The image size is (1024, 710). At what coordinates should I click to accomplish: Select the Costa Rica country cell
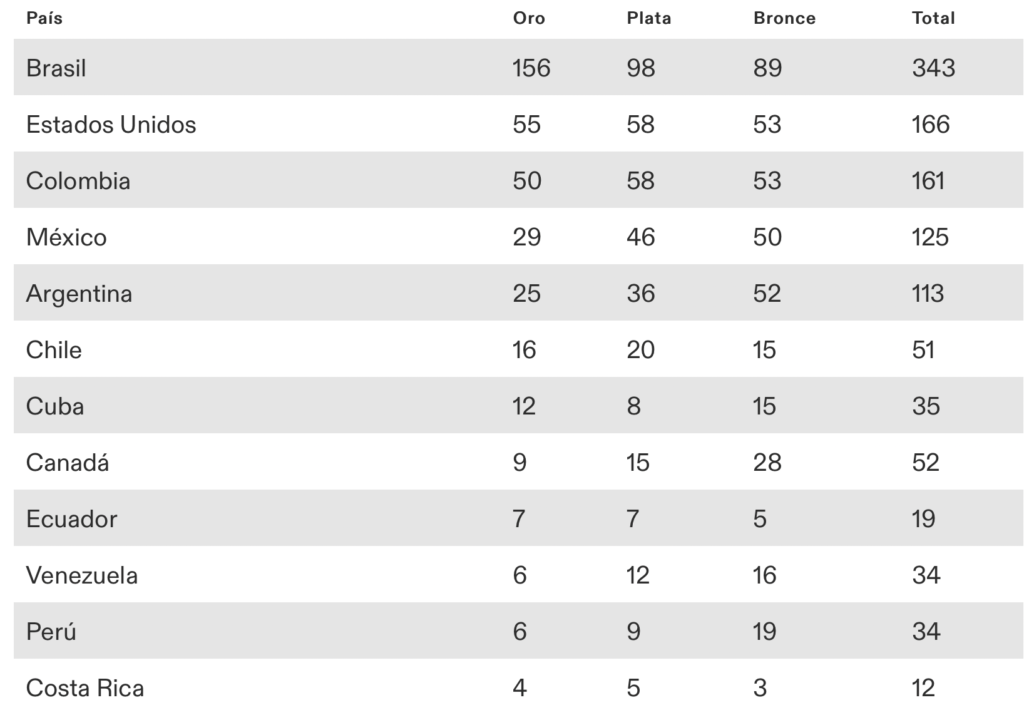click(x=85, y=688)
